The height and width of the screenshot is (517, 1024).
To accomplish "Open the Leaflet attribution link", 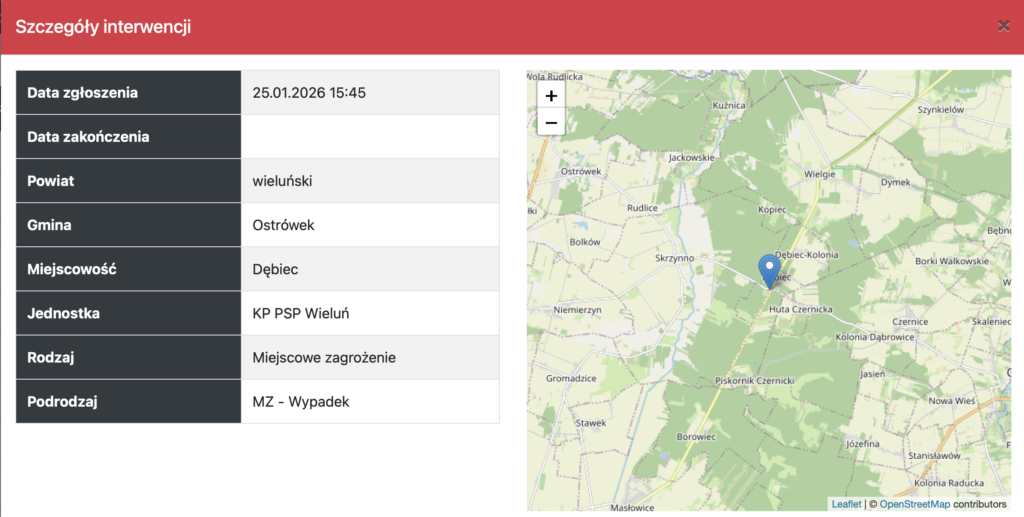I will coord(845,504).
